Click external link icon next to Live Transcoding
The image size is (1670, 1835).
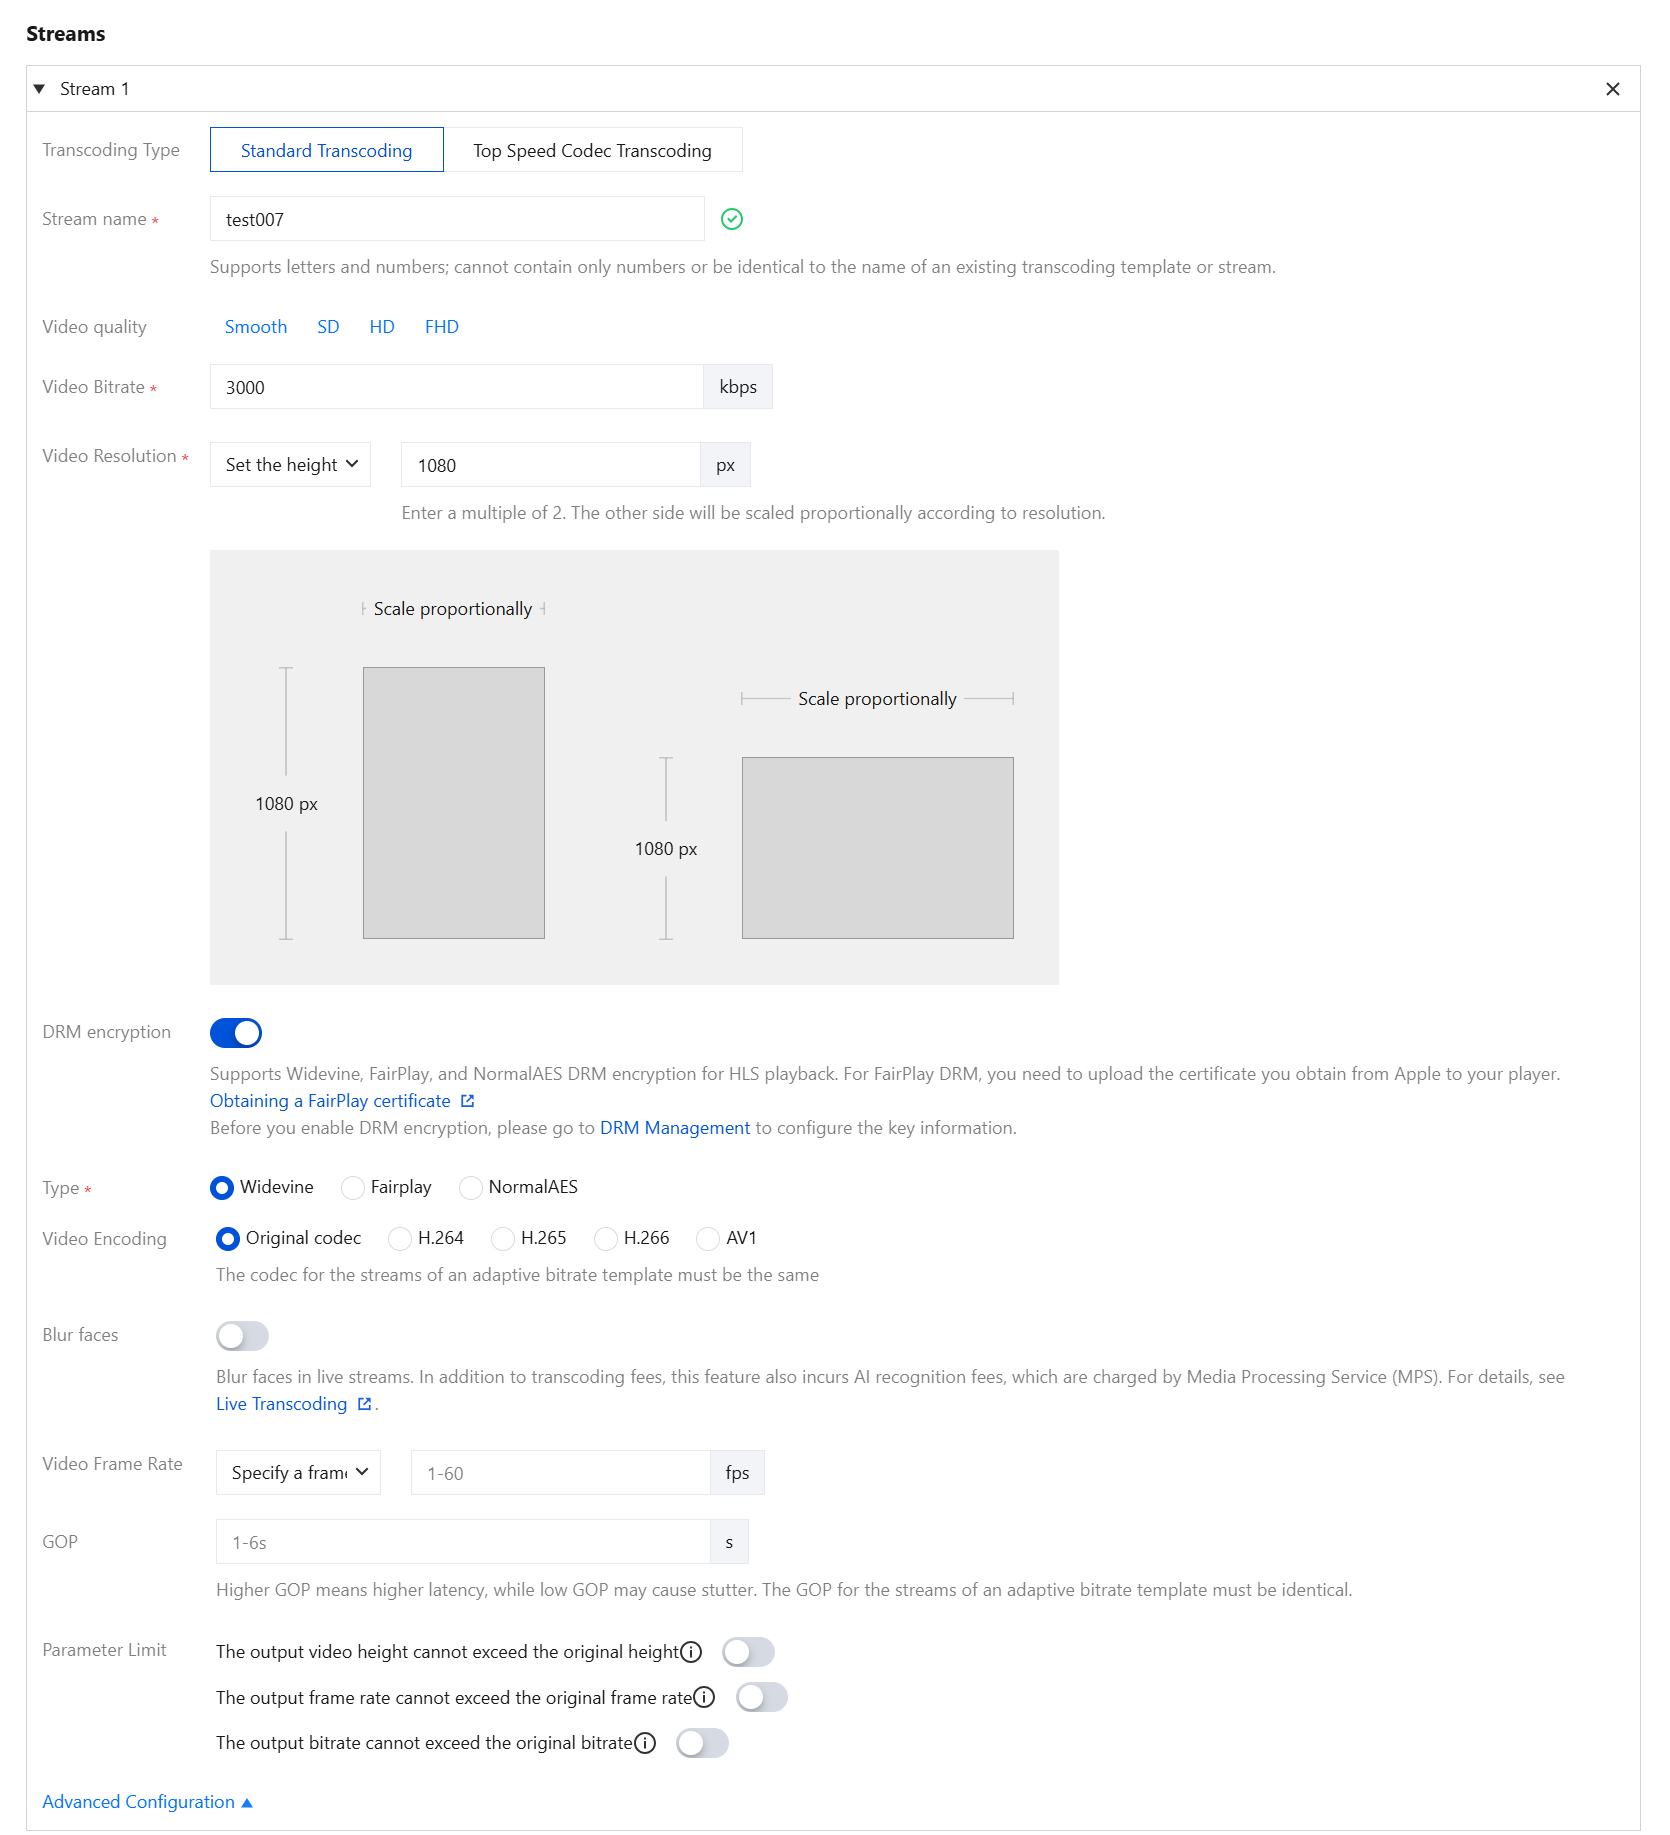pyautogui.click(x=364, y=1404)
